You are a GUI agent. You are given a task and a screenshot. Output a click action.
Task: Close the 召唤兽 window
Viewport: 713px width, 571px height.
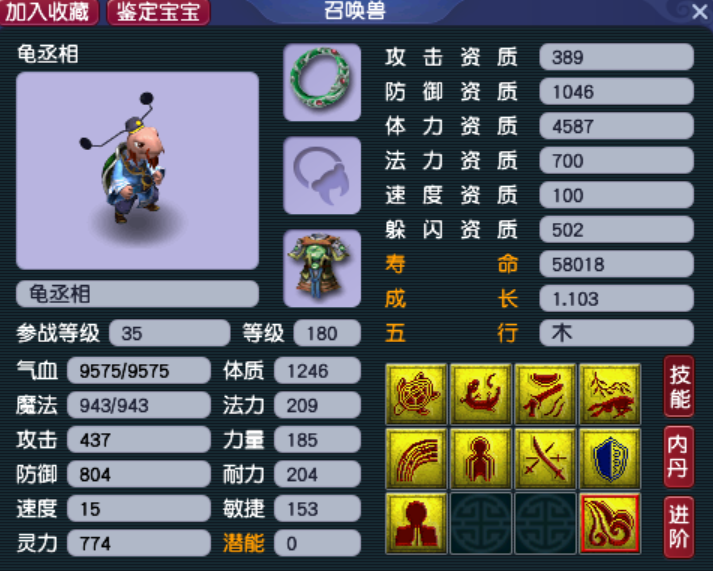[x=699, y=12]
